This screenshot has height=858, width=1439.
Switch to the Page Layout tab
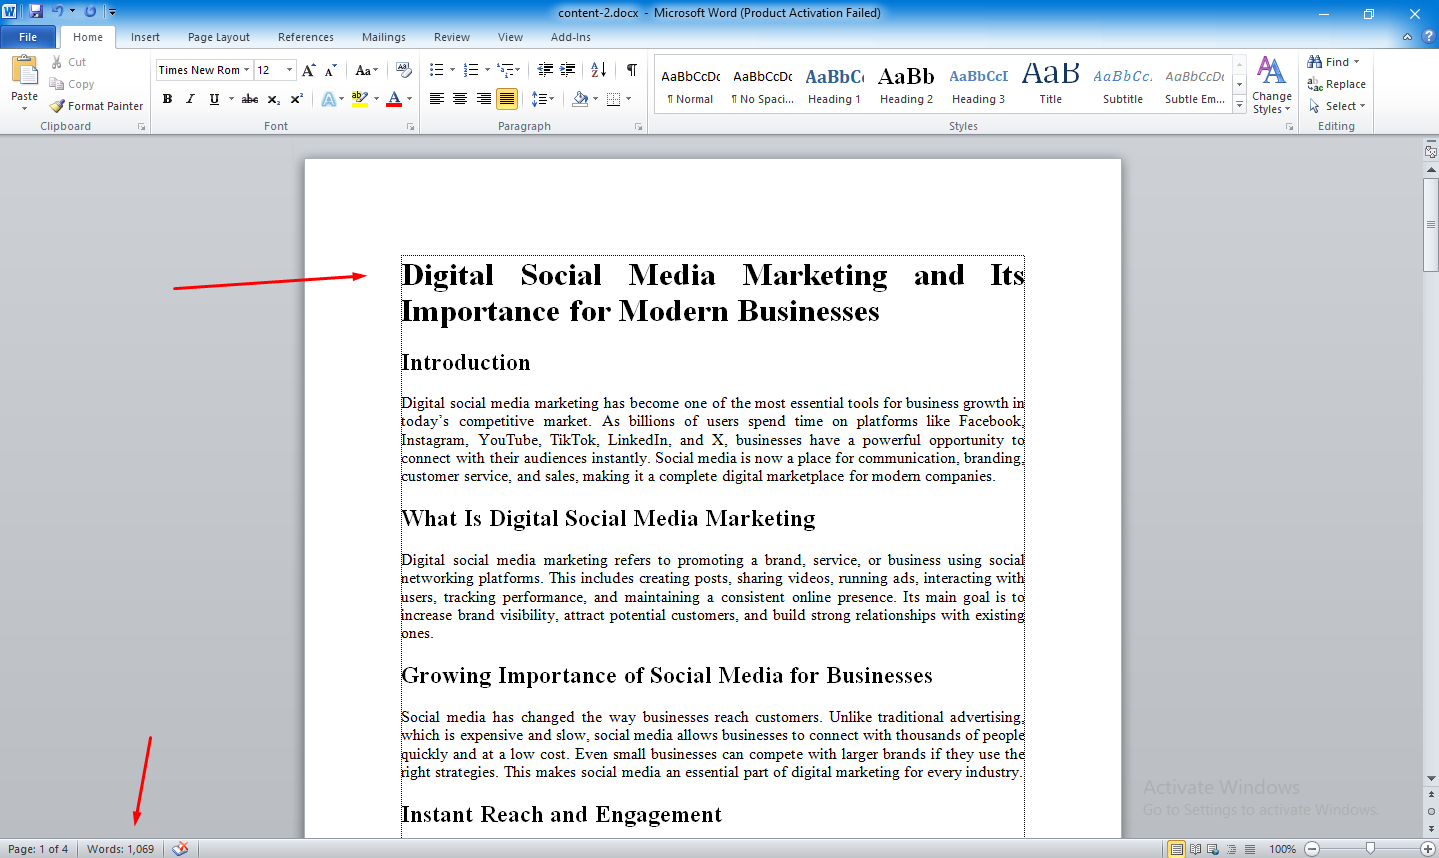coord(219,37)
